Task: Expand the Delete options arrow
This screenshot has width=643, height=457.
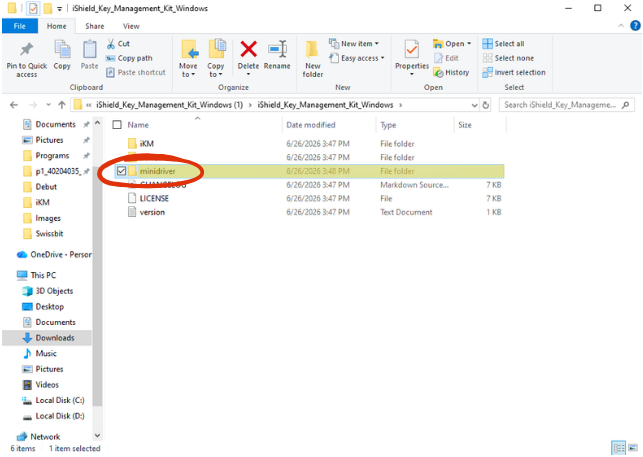Action: (x=249, y=74)
